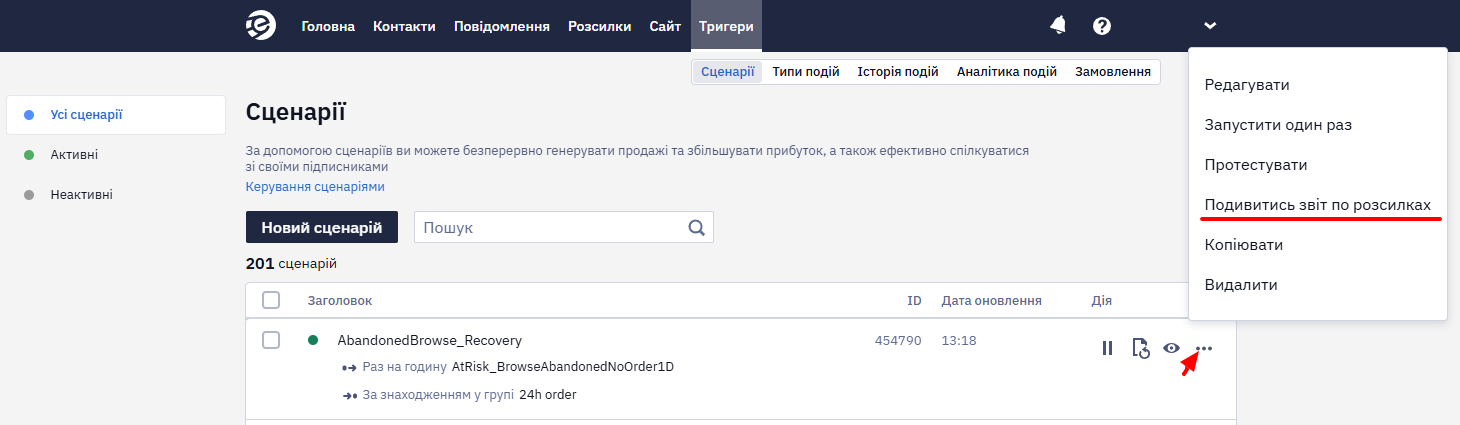Go to Головна in the top menu
1460x425 pixels.
point(328,26)
